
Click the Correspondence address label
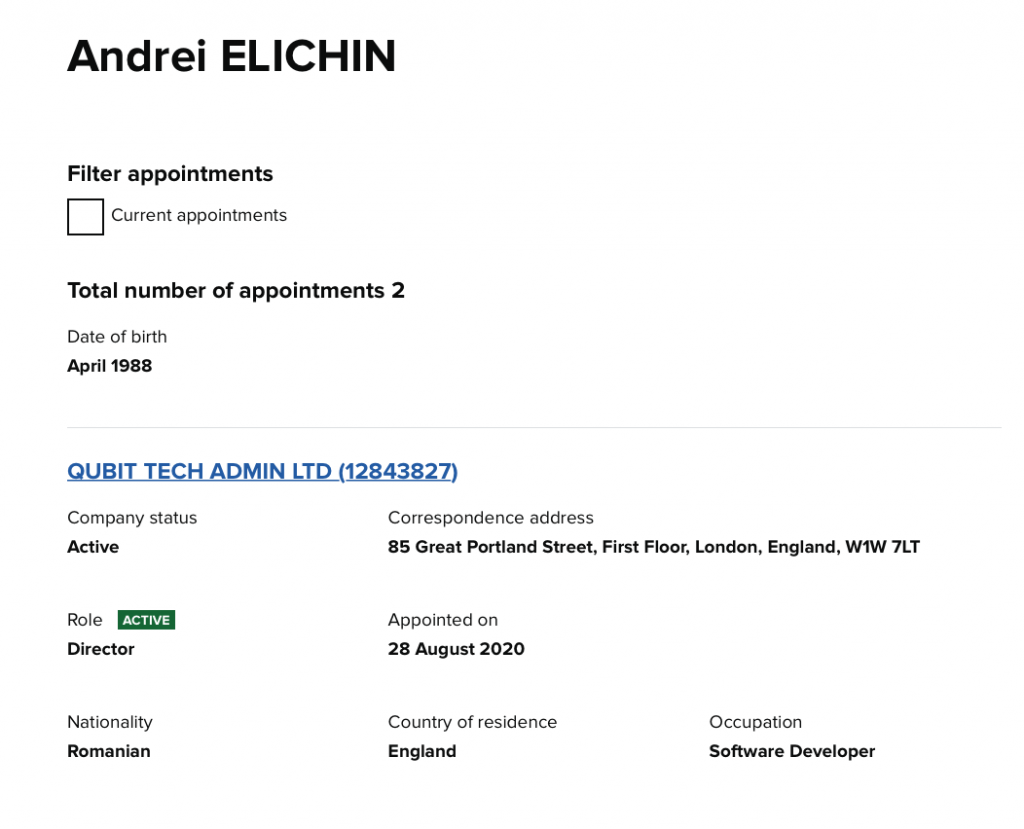(490, 518)
